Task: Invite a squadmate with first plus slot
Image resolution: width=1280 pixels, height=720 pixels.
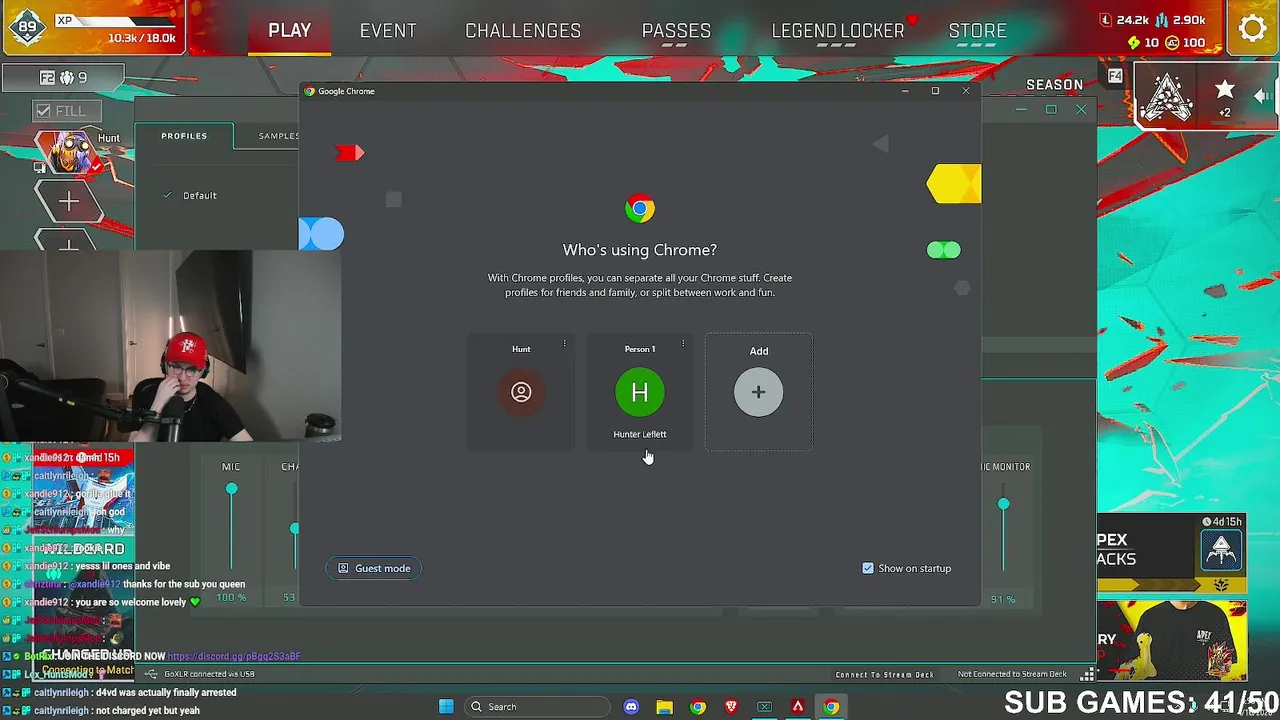Action: (68, 202)
